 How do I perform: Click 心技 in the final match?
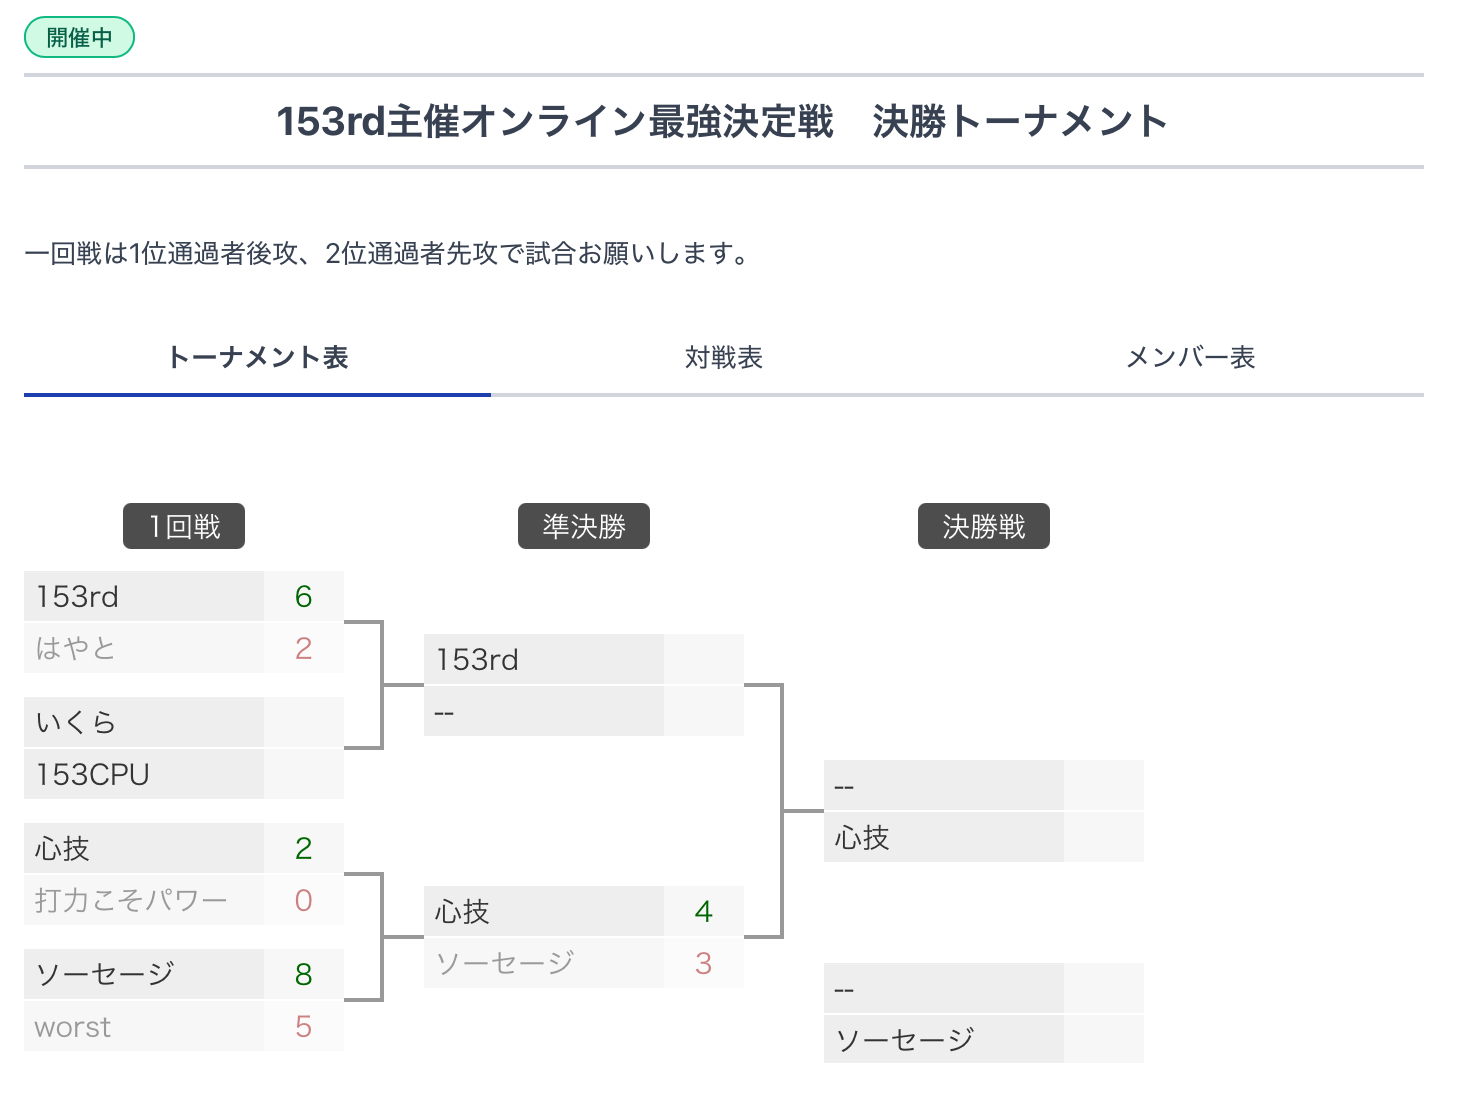click(x=944, y=837)
